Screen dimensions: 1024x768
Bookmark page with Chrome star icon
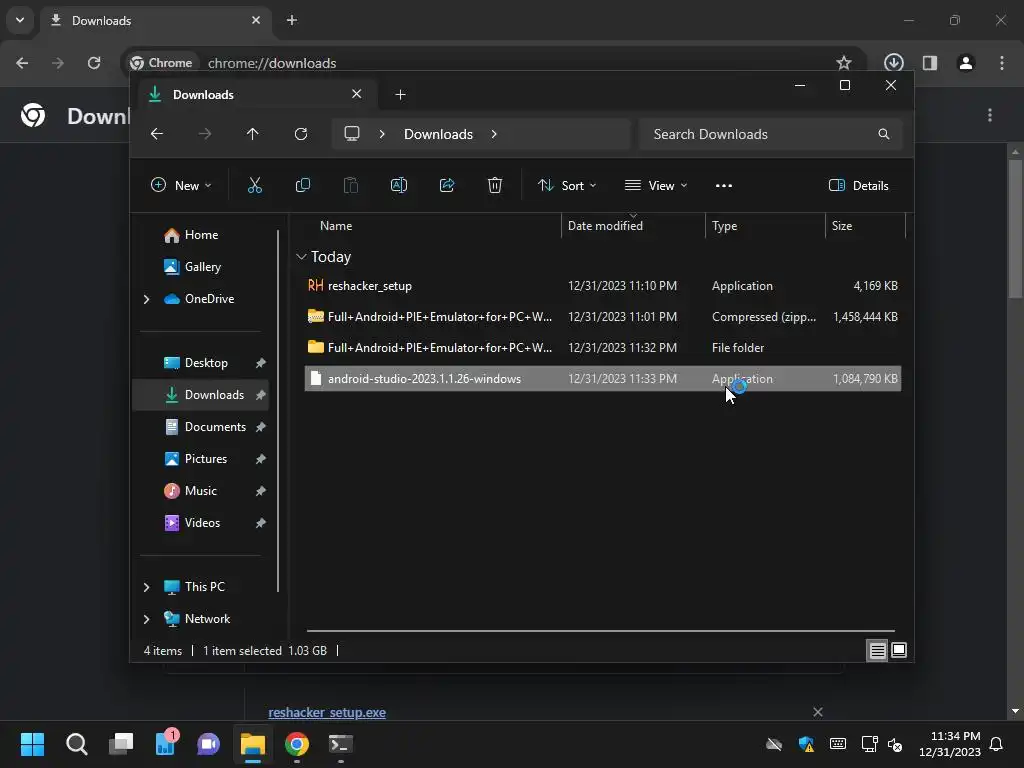tap(844, 63)
